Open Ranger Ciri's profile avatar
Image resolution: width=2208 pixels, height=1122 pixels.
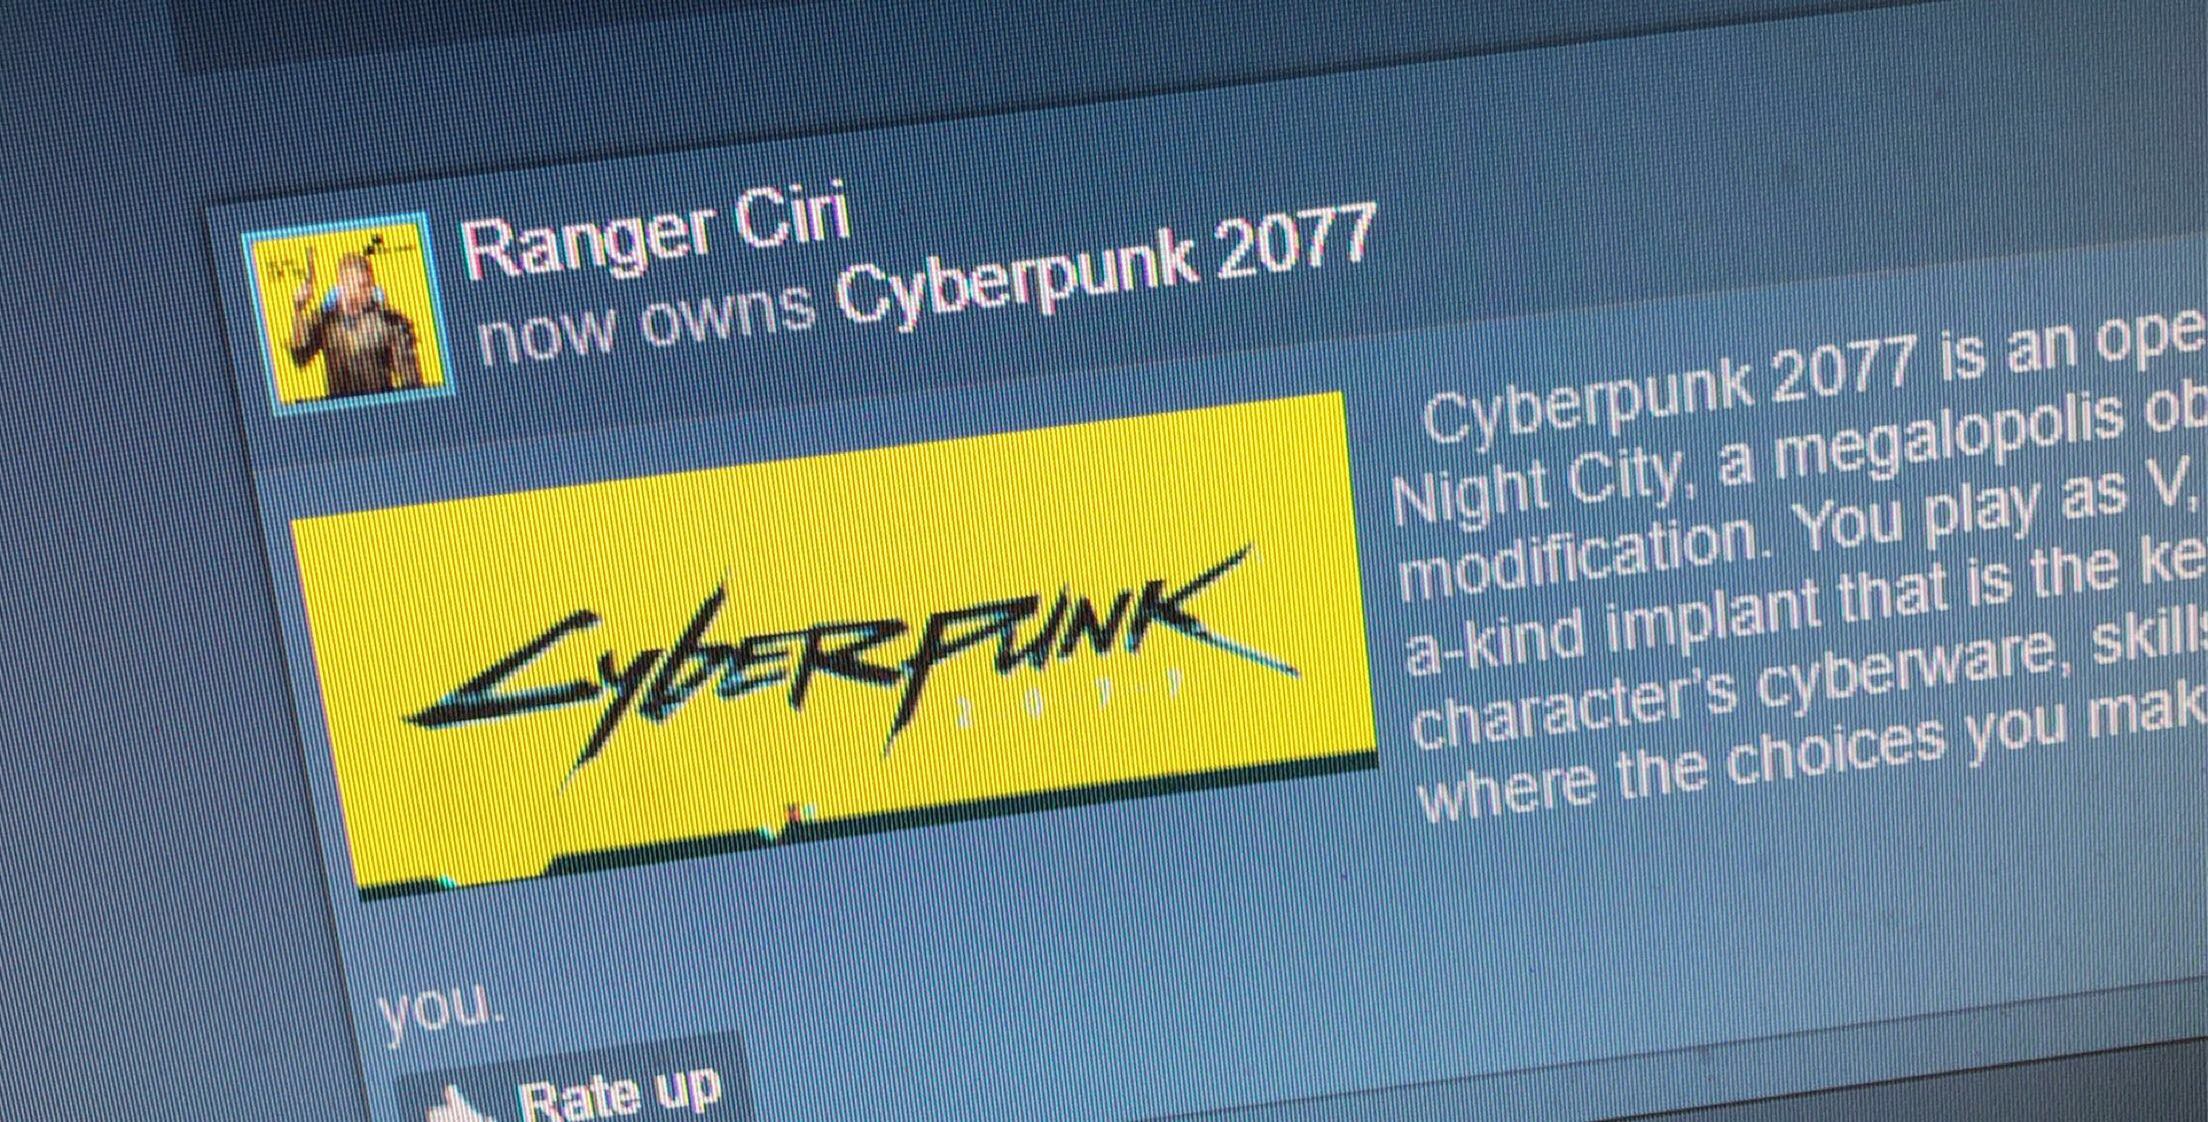[347, 309]
